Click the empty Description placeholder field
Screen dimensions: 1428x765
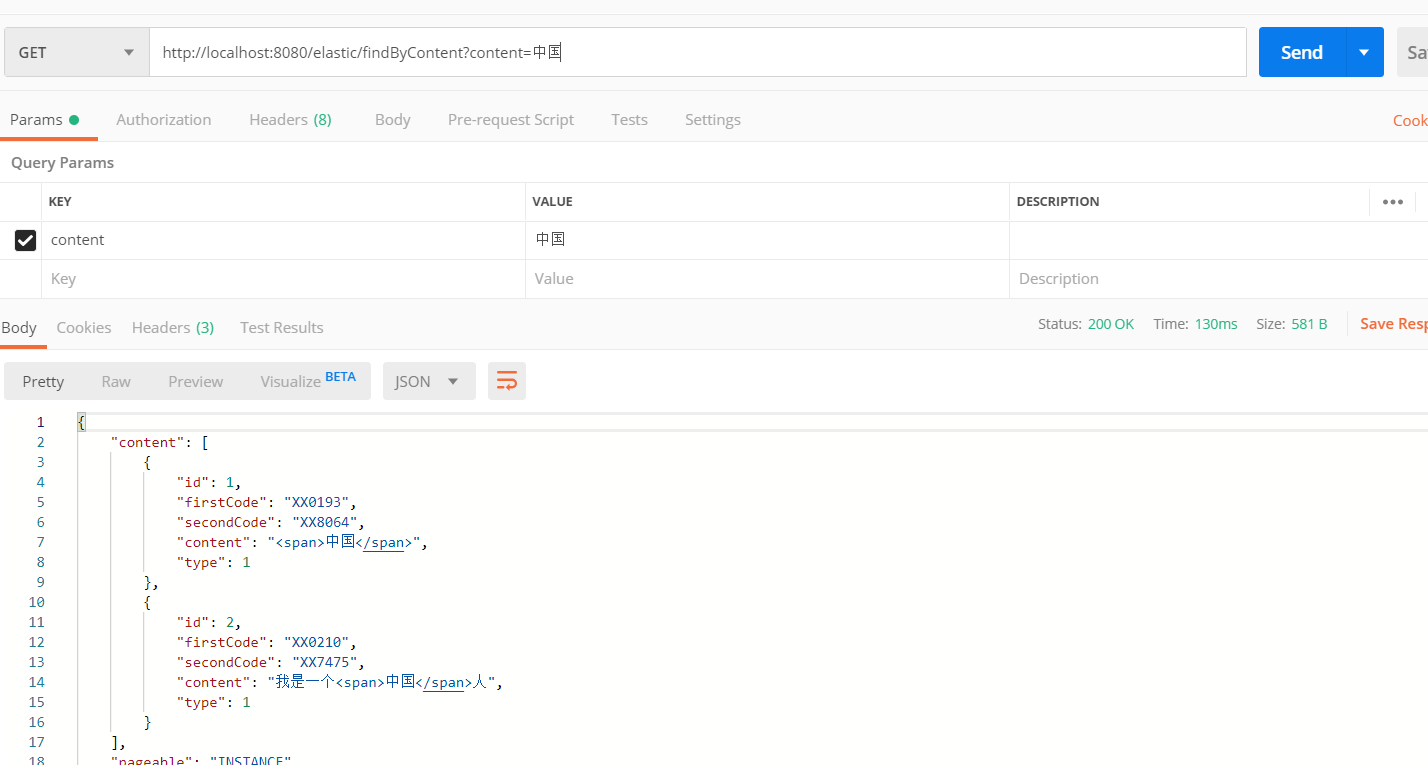(1218, 279)
